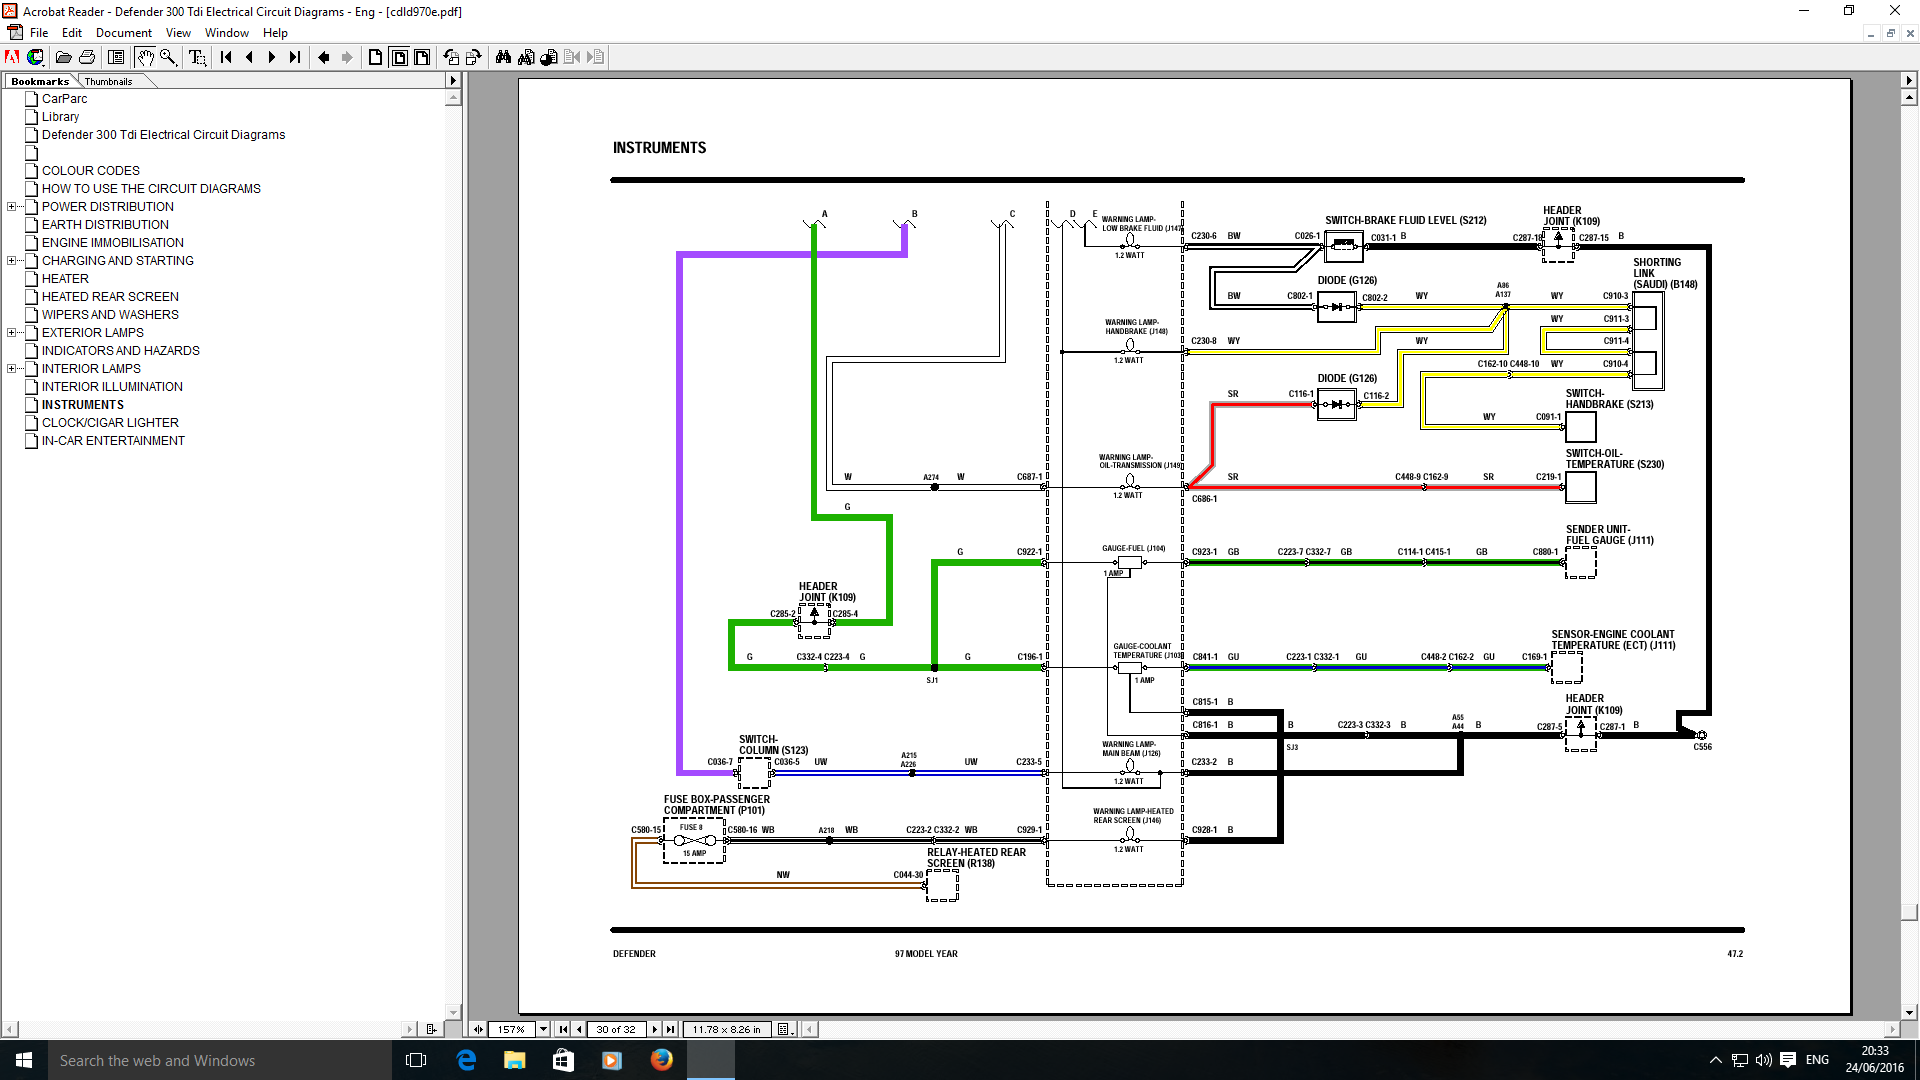The height and width of the screenshot is (1080, 1920).
Task: Switch to the Thumbnails tab
Action: 108,81
